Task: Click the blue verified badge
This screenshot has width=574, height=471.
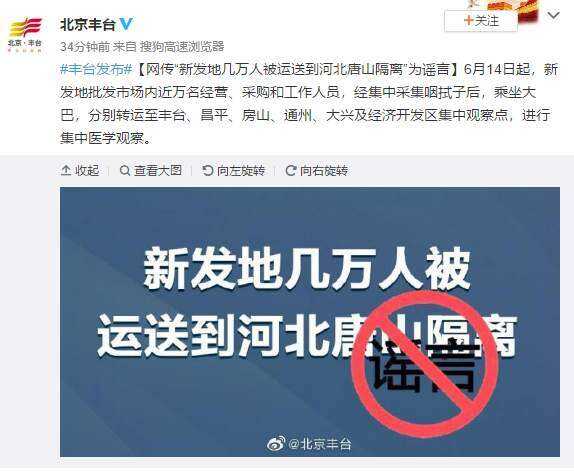Action: tap(126, 24)
